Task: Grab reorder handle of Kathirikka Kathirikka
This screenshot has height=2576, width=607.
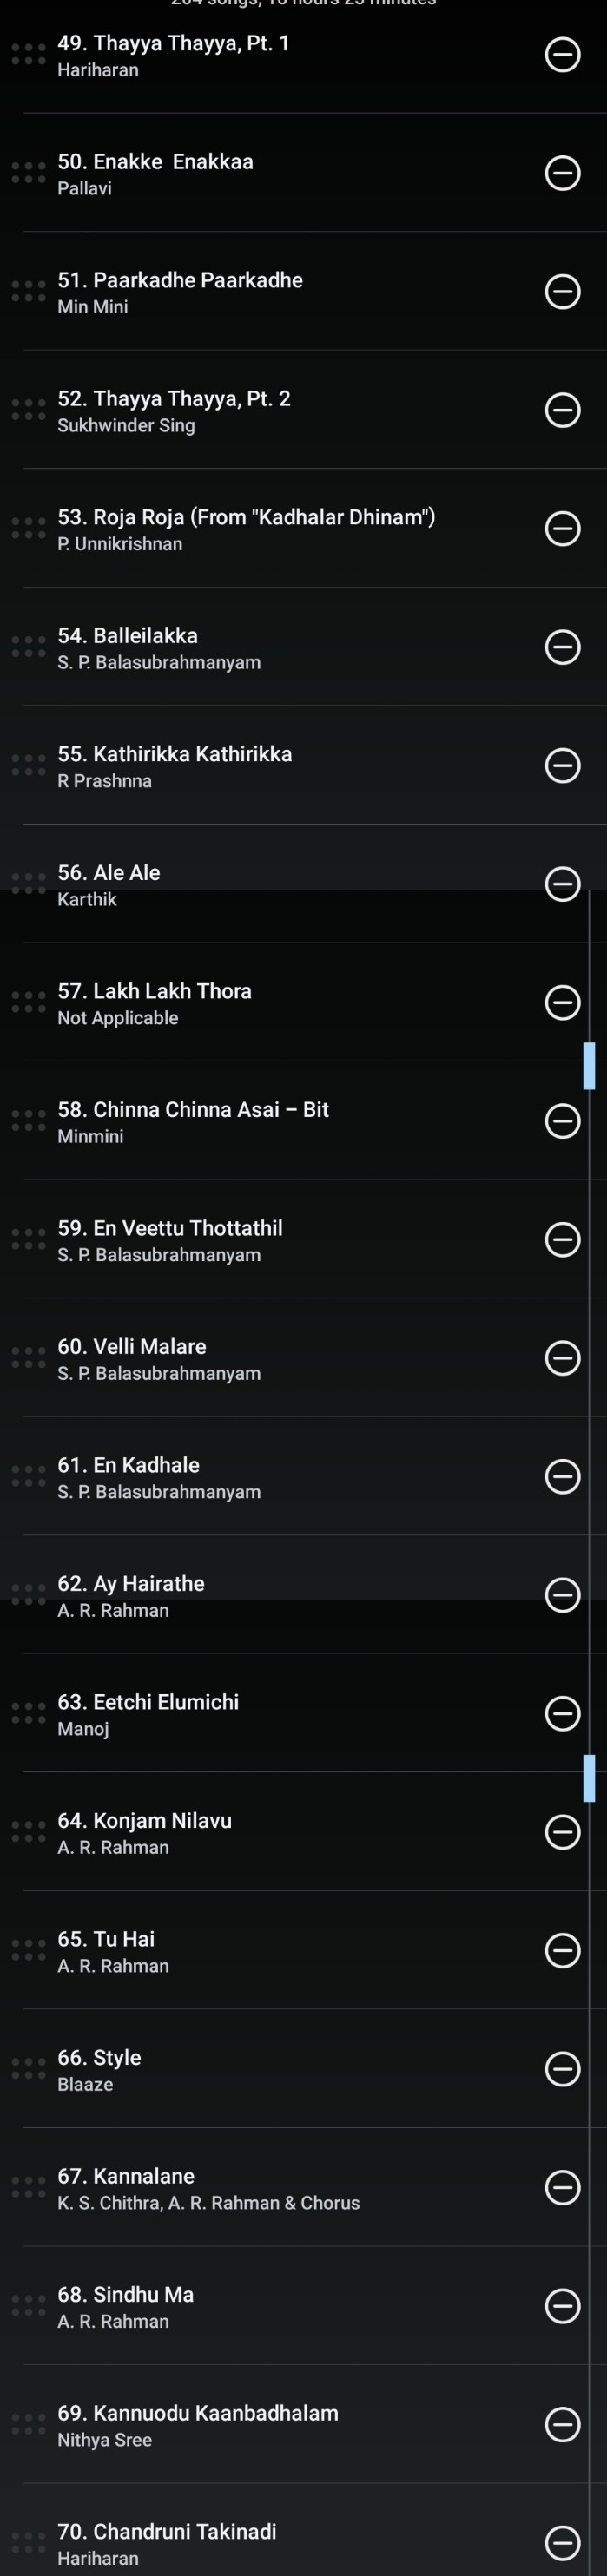Action: coord(29,765)
